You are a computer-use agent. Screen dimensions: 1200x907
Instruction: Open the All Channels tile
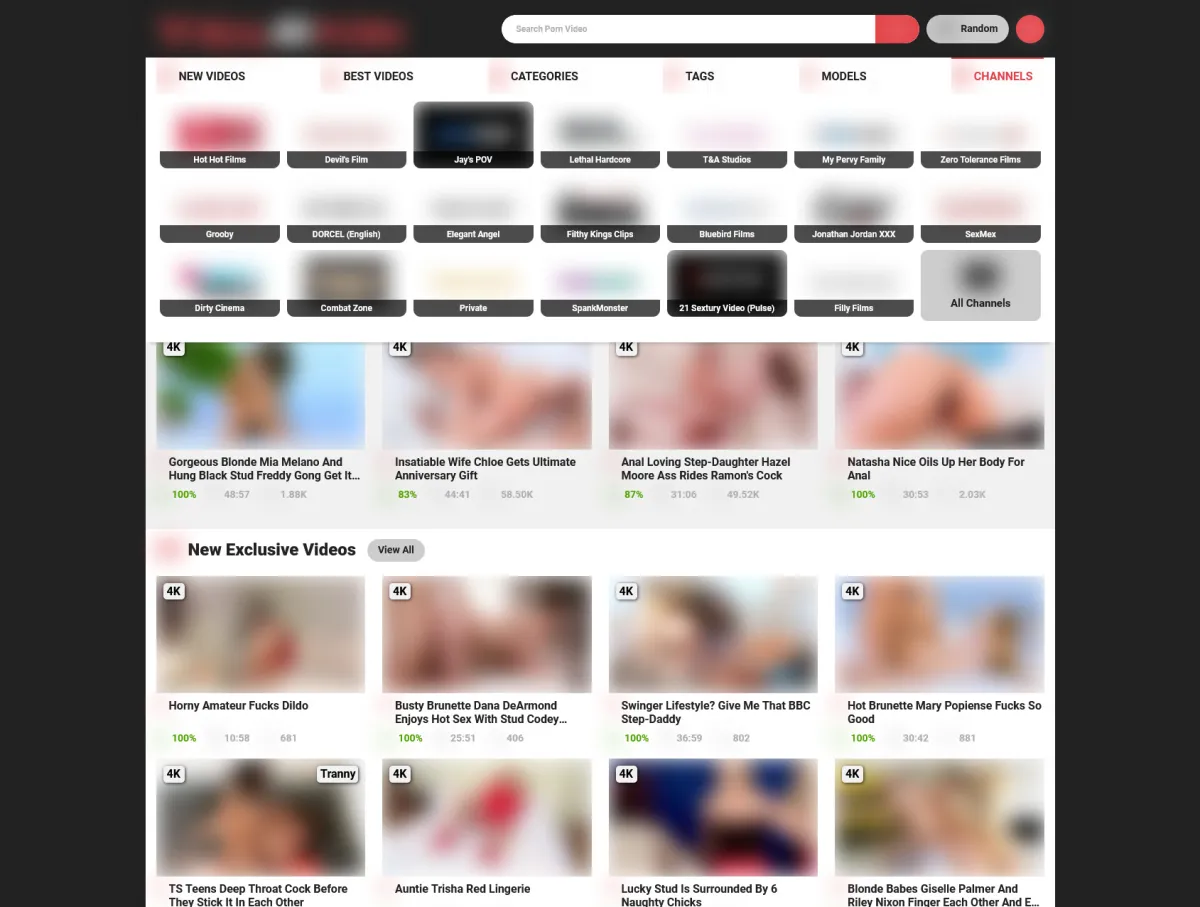(980, 285)
